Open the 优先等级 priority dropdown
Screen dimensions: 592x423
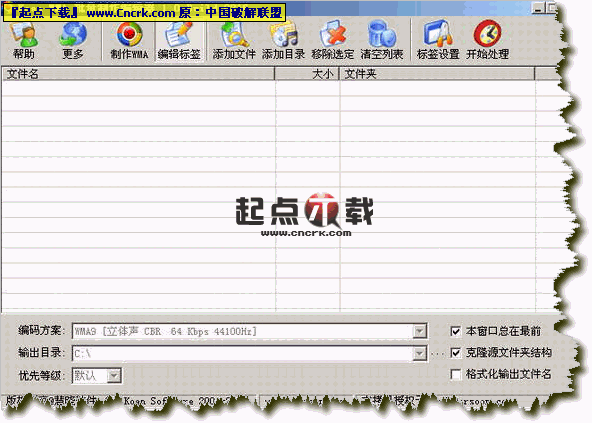(114, 375)
